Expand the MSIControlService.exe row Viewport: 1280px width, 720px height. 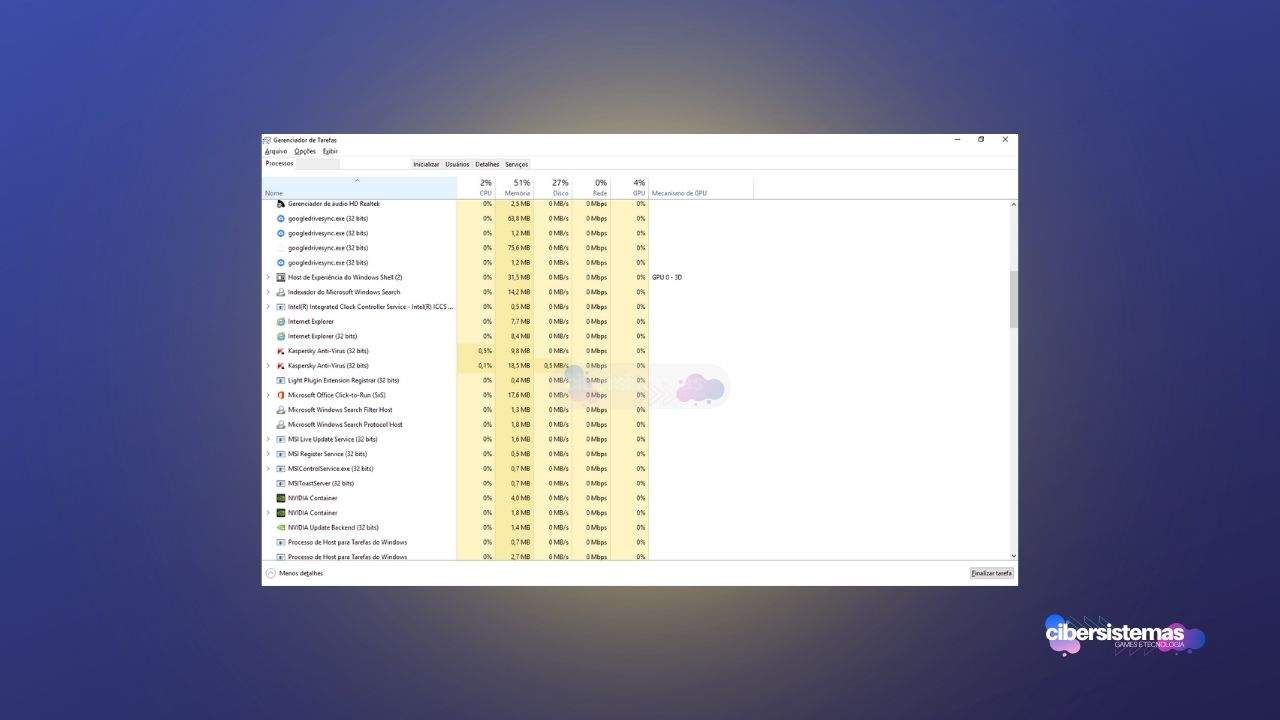[x=268, y=468]
